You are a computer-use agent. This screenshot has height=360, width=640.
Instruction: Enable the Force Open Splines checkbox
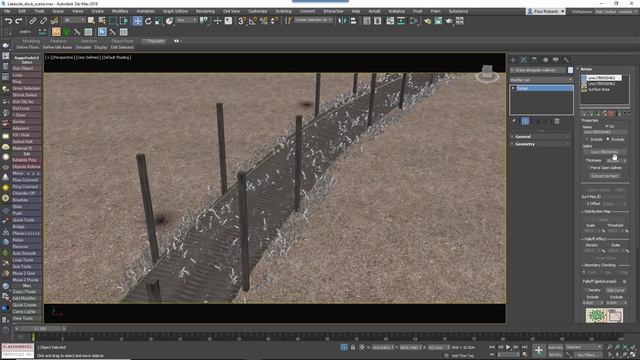click(588, 168)
